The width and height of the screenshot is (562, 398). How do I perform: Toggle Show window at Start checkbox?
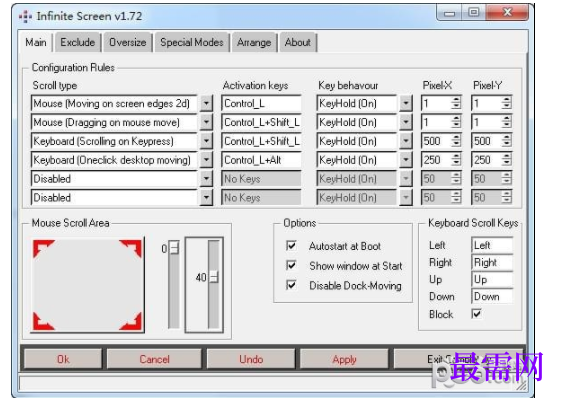291,265
